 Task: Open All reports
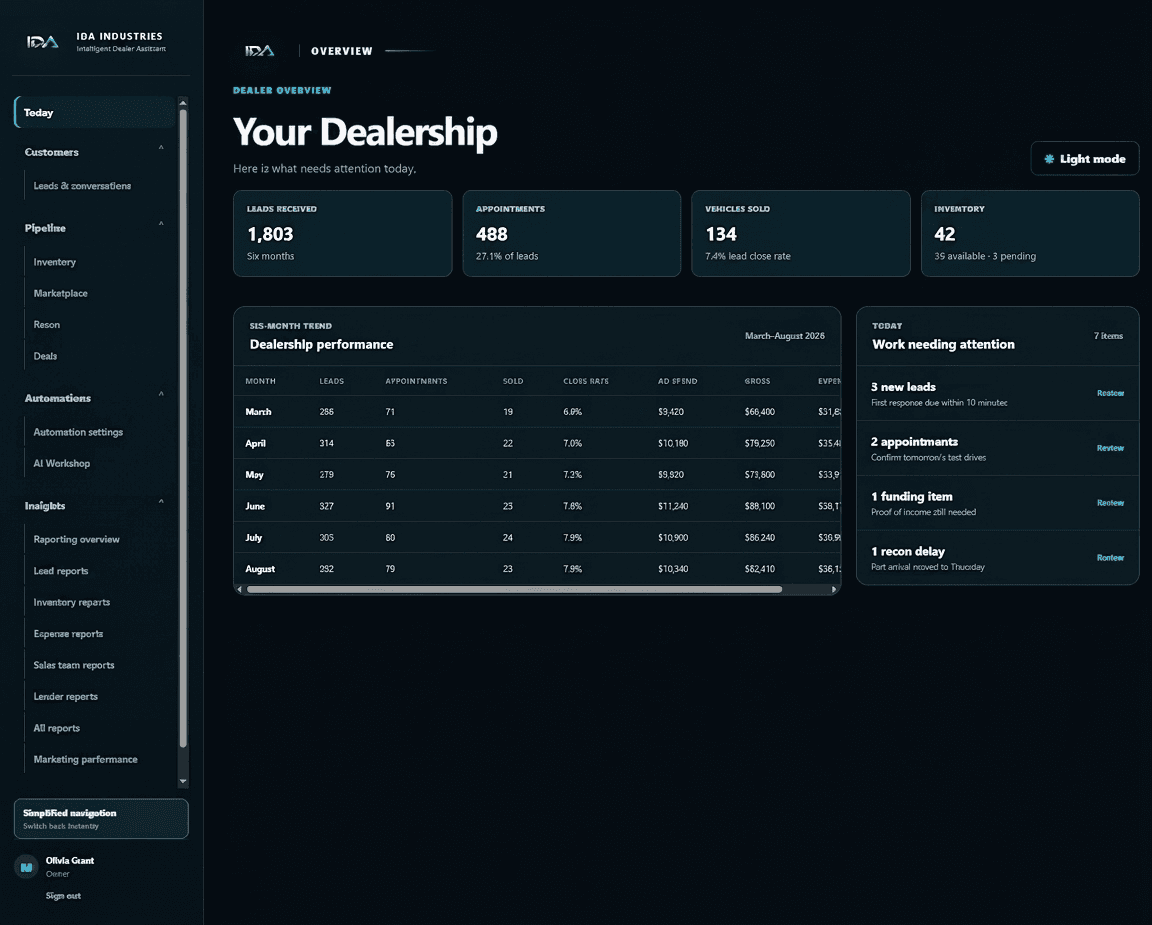[x=57, y=728]
